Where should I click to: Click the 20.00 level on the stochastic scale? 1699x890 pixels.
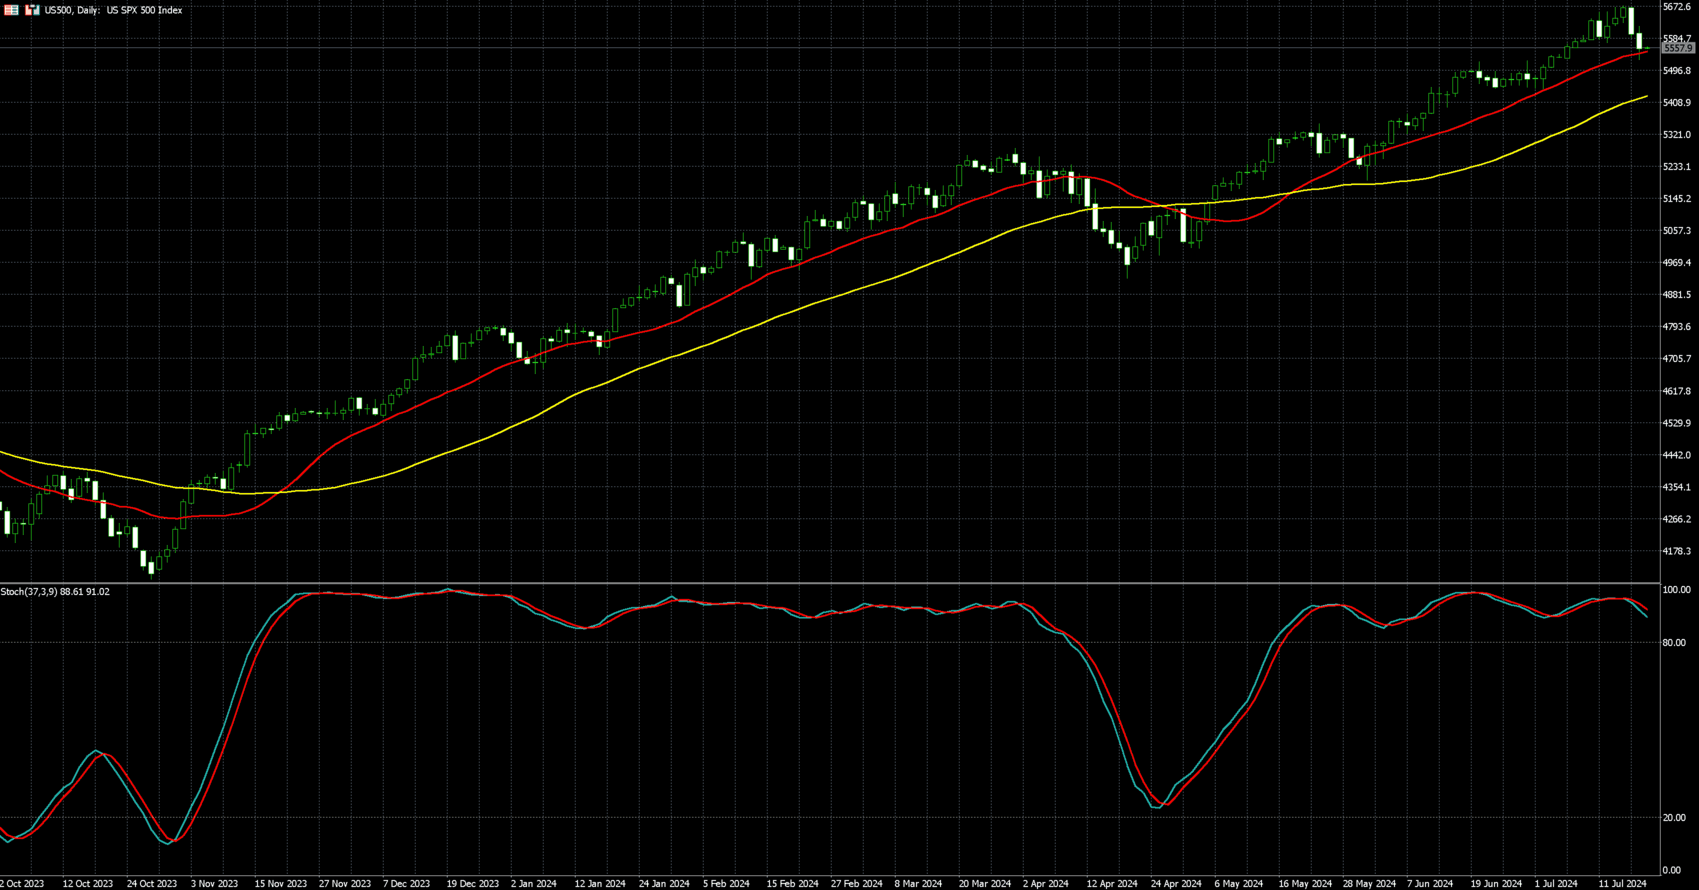tap(1674, 818)
